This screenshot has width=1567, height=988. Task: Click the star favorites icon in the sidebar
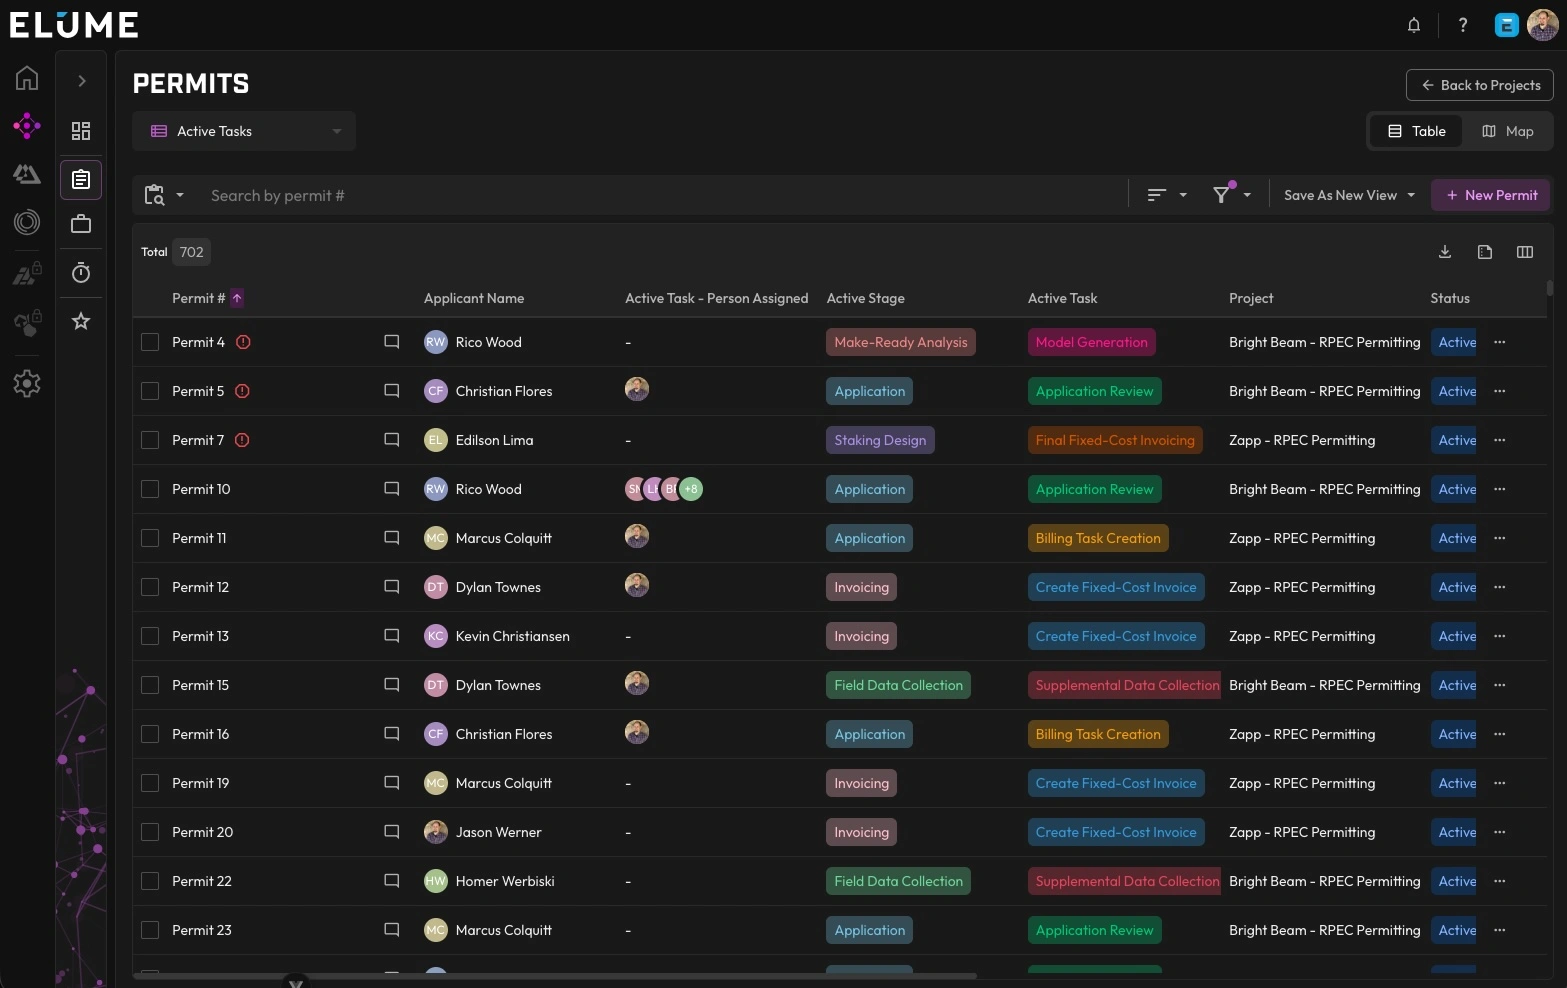pos(81,321)
